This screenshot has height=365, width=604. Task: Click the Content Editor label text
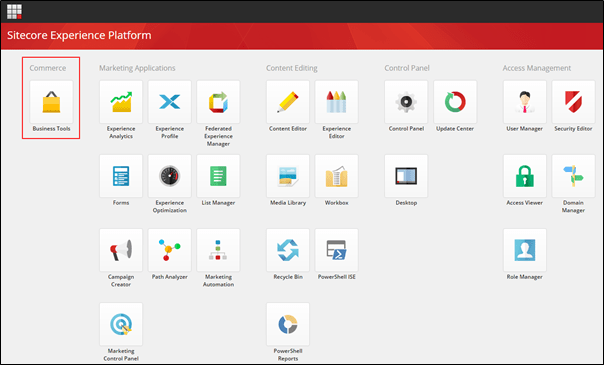tap(288, 129)
